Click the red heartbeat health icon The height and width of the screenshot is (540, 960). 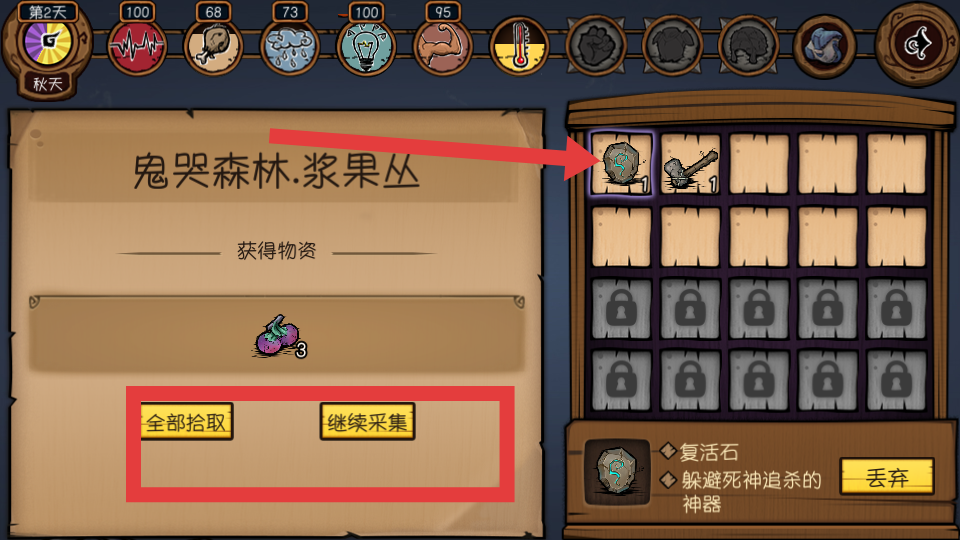(x=137, y=47)
